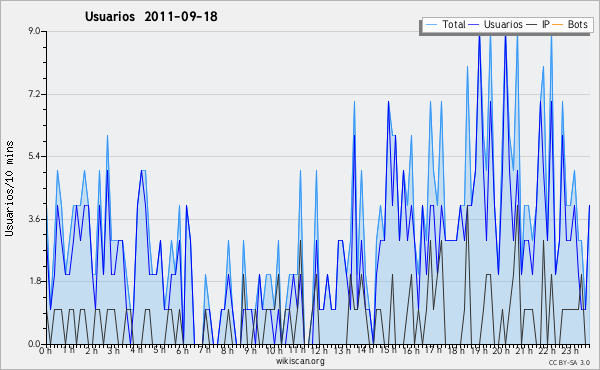Image resolution: width=600 pixels, height=370 pixels.
Task: Click the y-axis value 0.0
Action: coord(34,344)
